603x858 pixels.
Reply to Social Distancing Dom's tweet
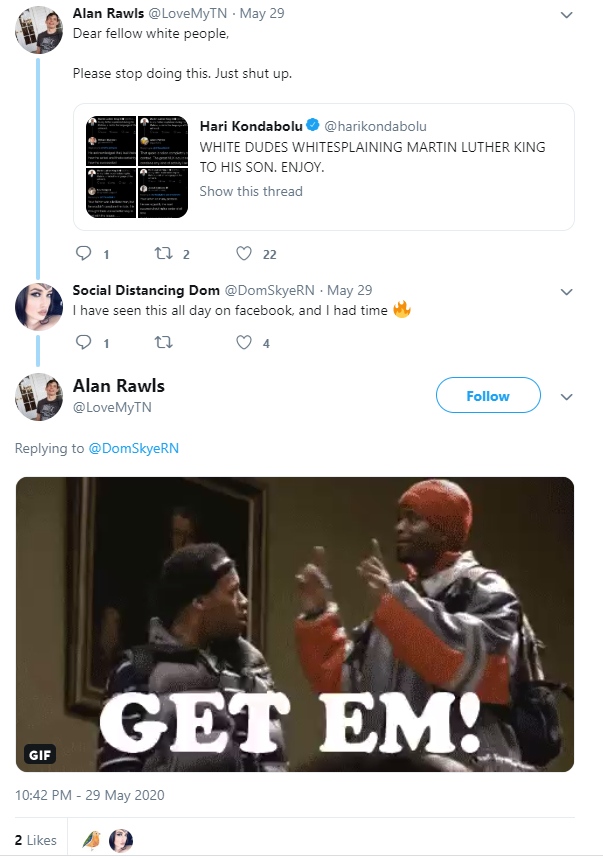point(84,343)
